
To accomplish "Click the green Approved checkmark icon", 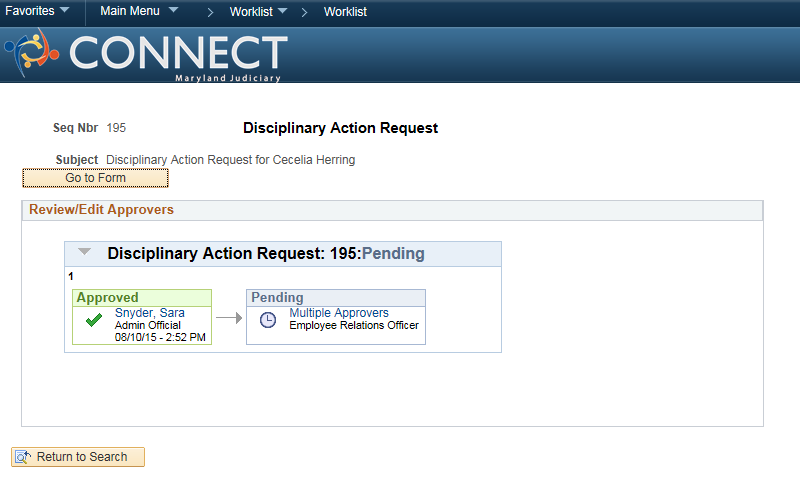I will pos(94,320).
